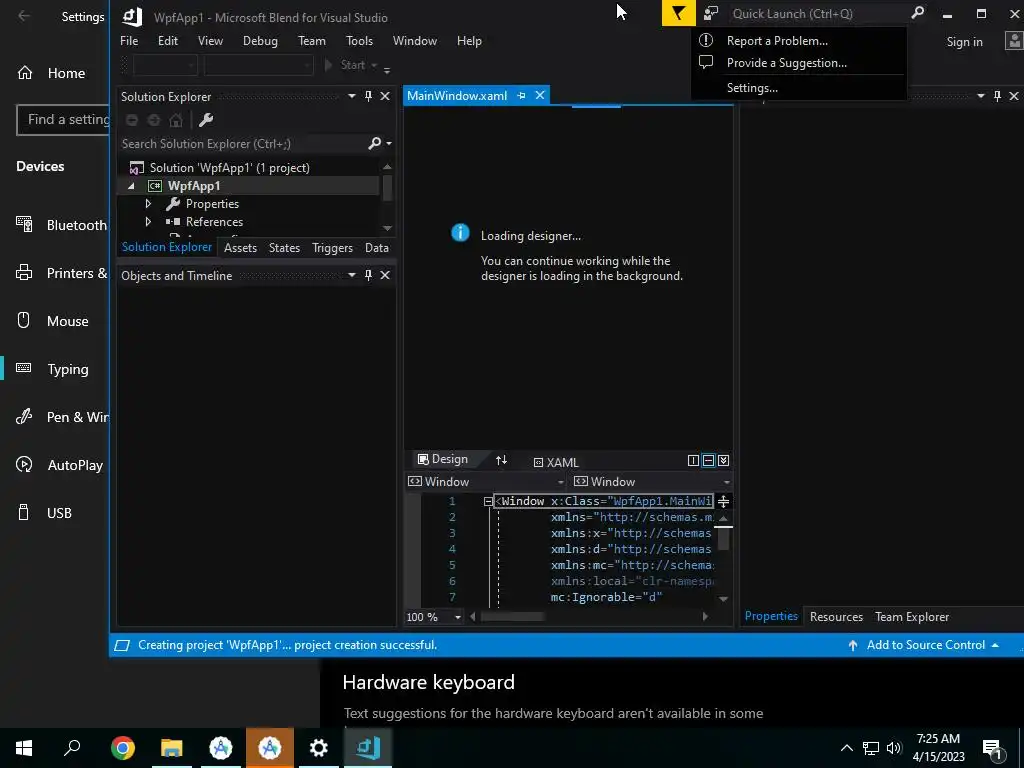Screen dimensions: 1024x768
Task: Click the Solution Explorer back navigation icon
Action: tap(132, 120)
